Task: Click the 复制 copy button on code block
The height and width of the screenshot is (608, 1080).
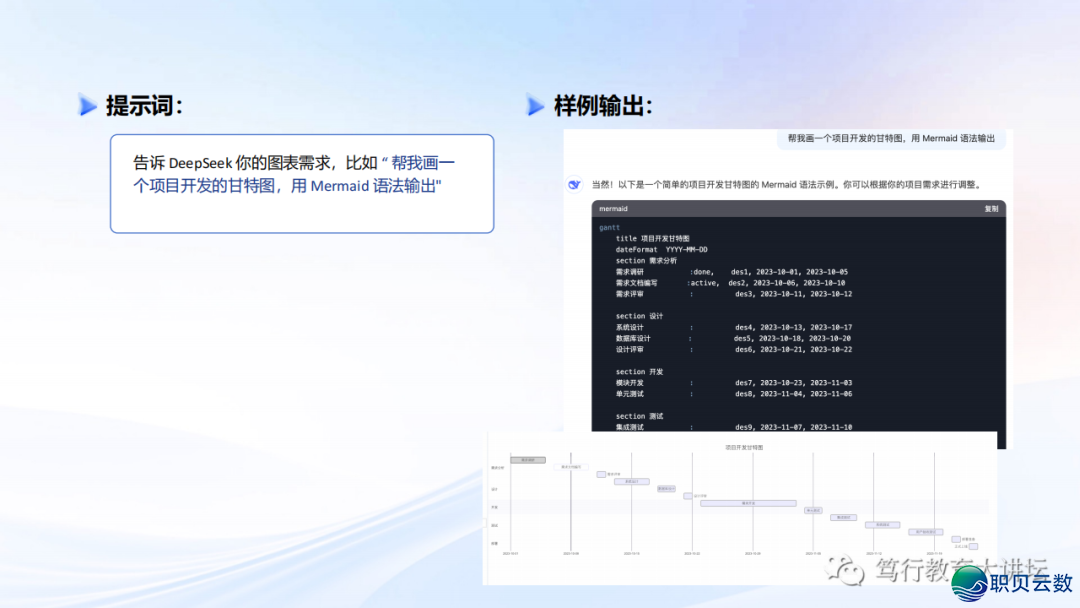Action: pos(991,209)
